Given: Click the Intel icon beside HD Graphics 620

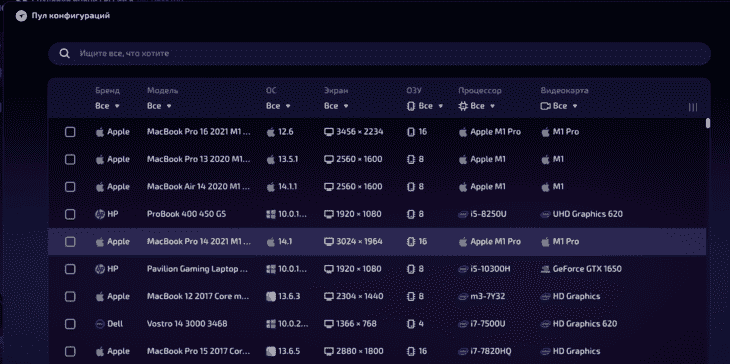Looking at the screenshot, I should coord(545,324).
